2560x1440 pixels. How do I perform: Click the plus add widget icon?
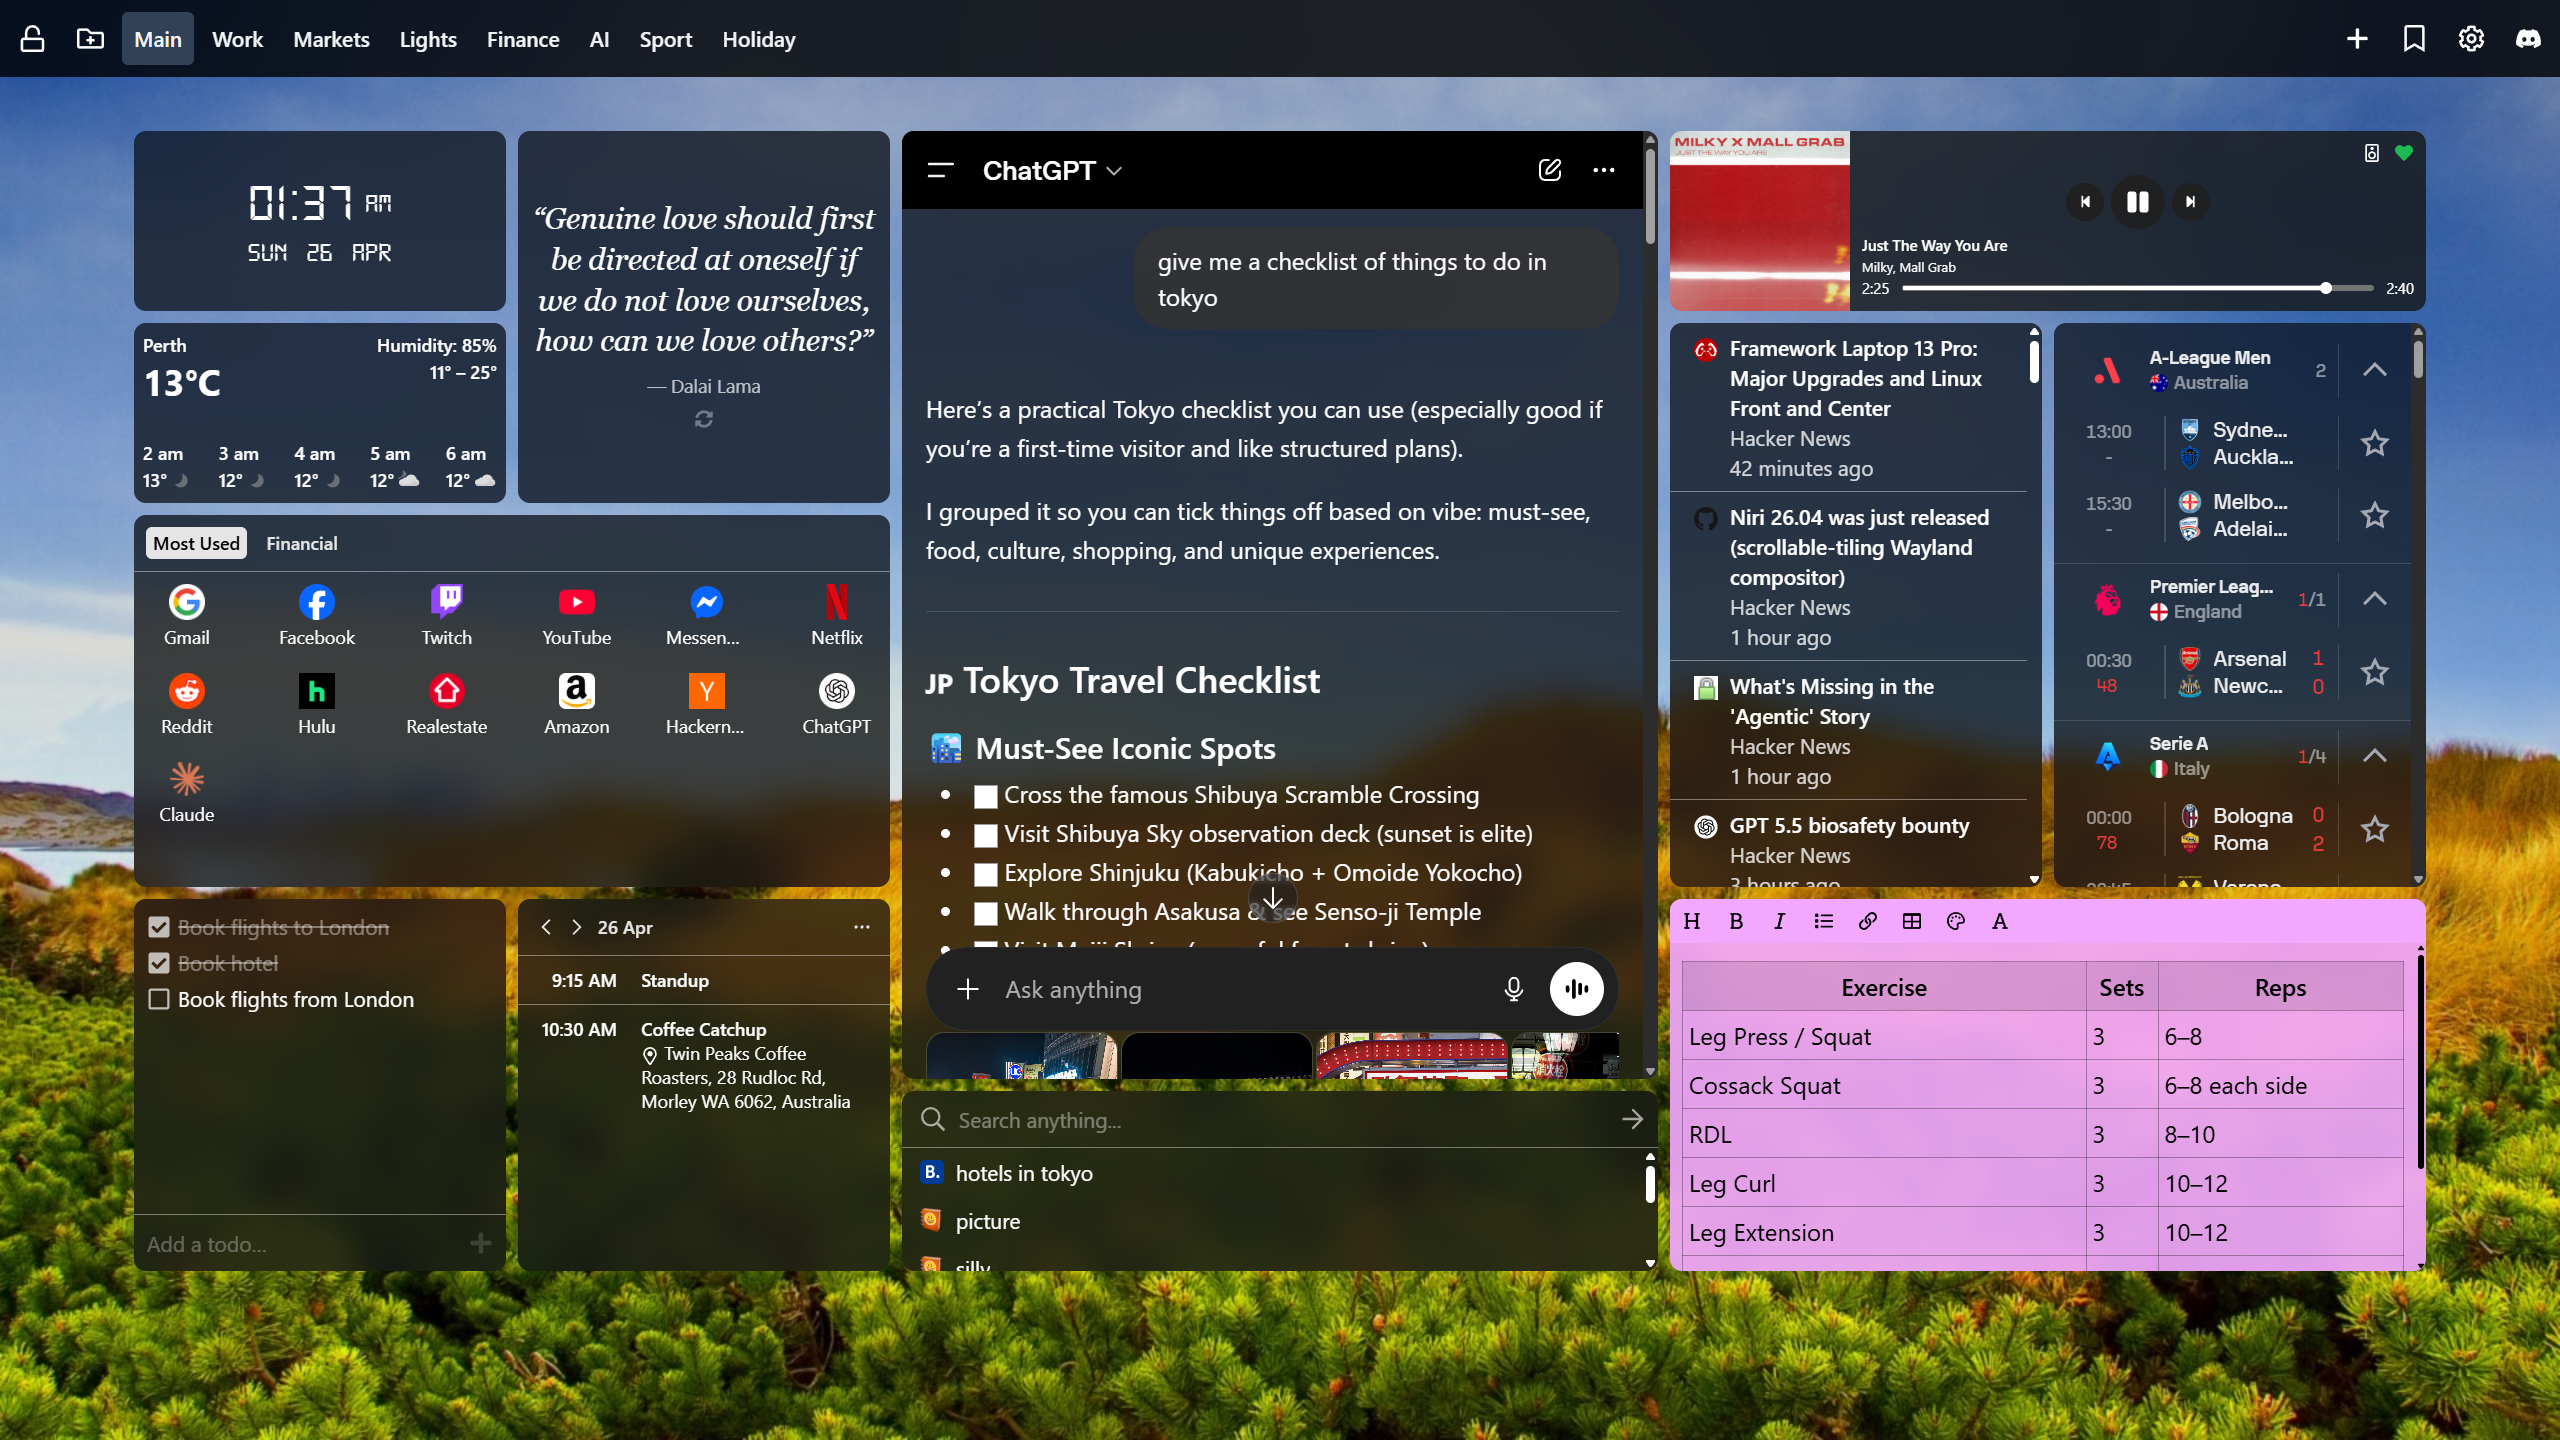click(2357, 39)
